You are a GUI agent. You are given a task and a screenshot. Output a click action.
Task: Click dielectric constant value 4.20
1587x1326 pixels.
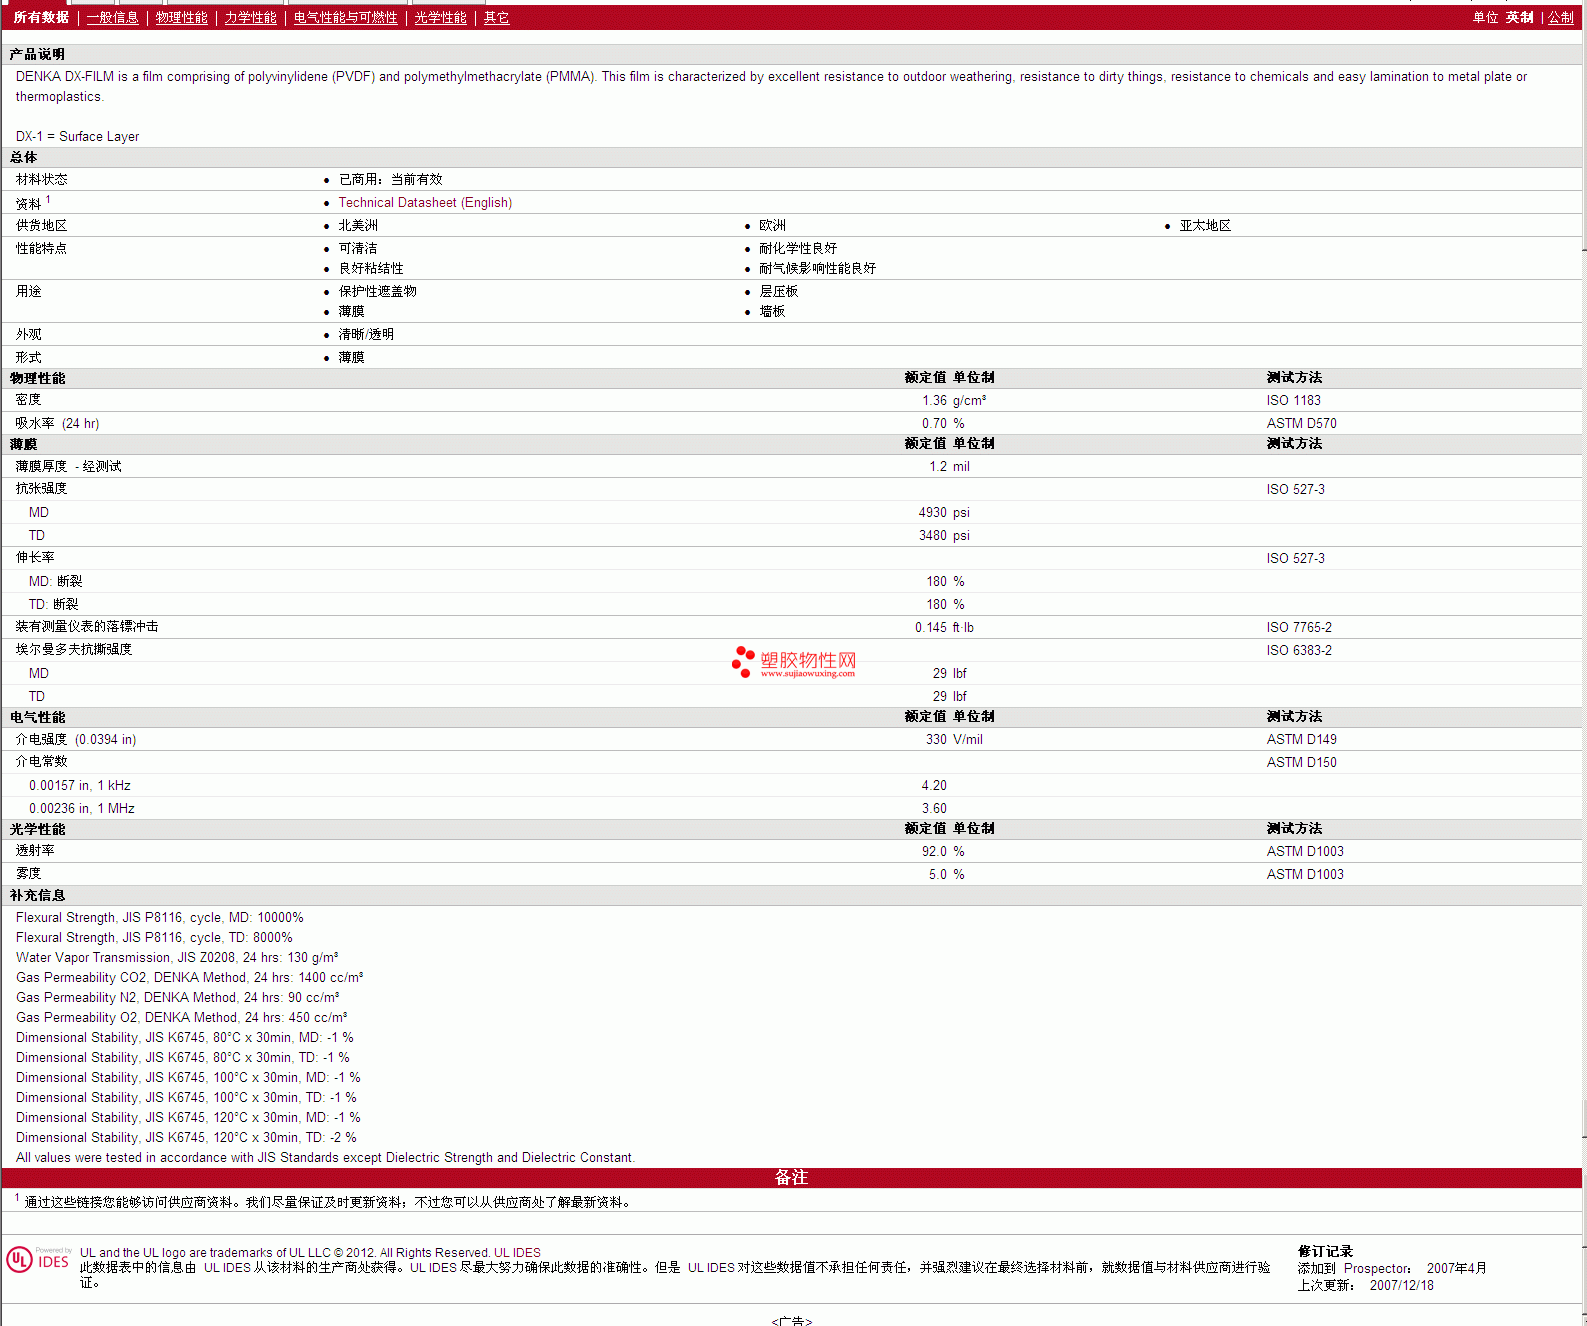[x=934, y=785]
